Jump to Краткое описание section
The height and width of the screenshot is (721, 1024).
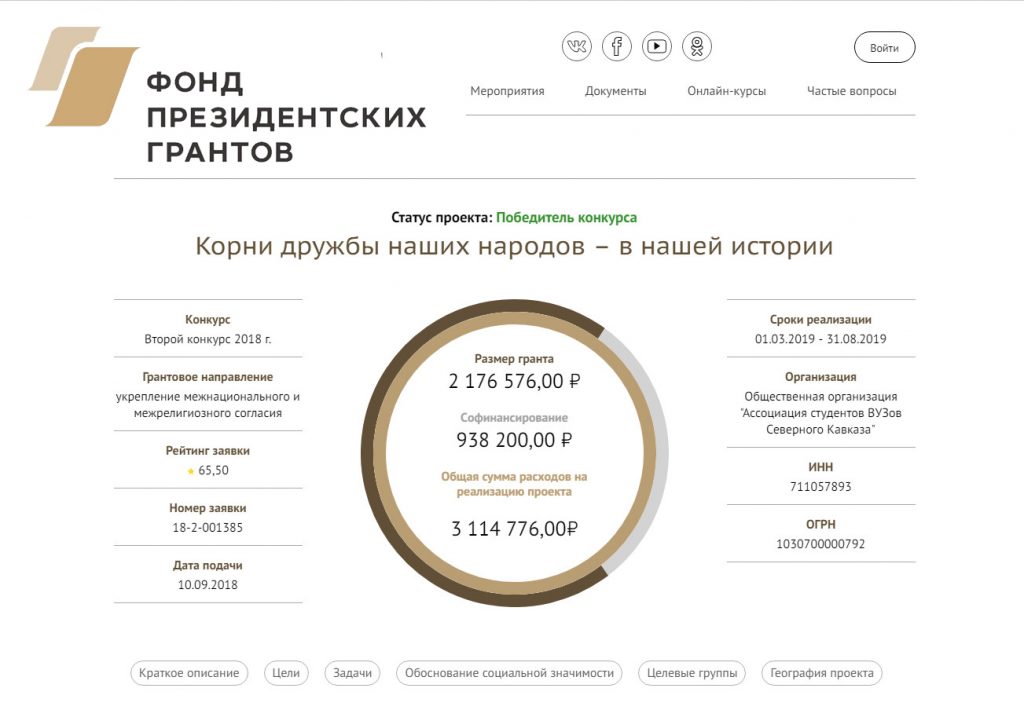(189, 673)
